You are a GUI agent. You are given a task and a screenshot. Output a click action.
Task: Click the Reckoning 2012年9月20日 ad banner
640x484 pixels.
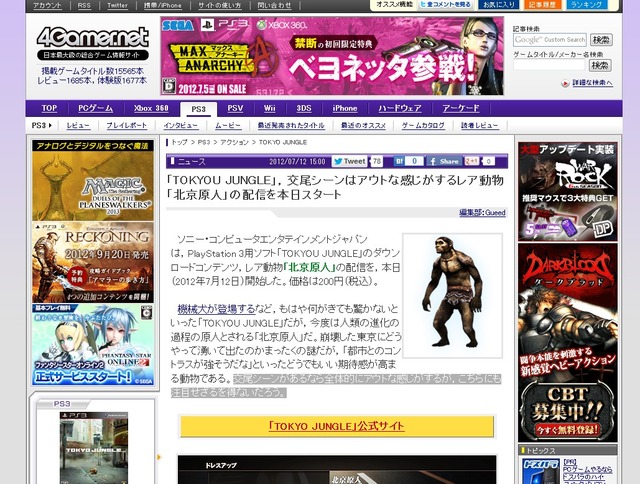[93, 262]
